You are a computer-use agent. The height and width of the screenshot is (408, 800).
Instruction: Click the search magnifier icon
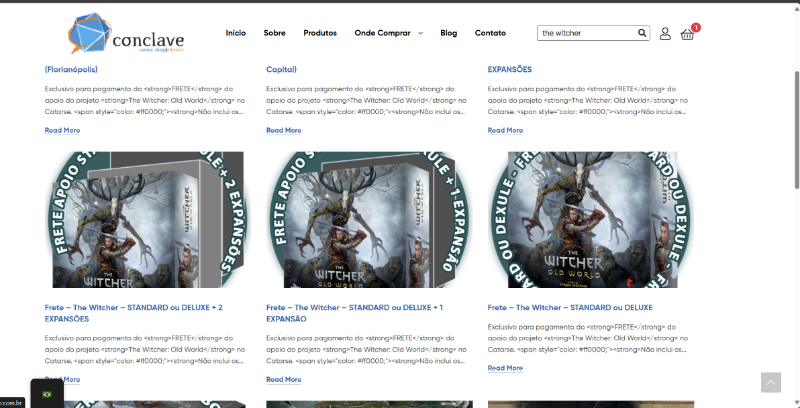click(x=642, y=33)
